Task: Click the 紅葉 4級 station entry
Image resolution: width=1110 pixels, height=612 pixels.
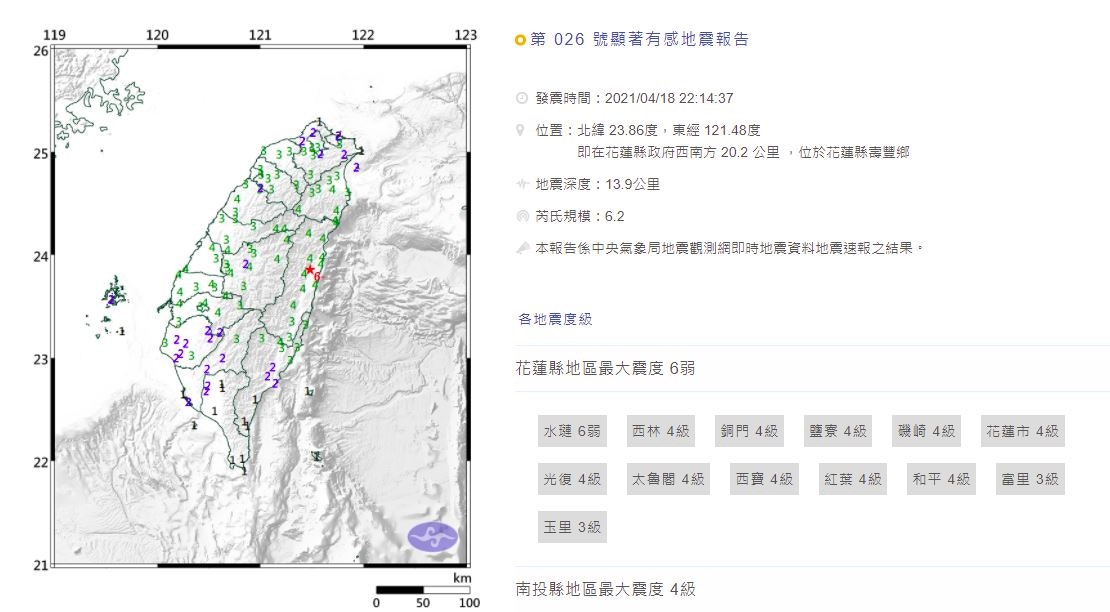Action: pyautogui.click(x=850, y=479)
